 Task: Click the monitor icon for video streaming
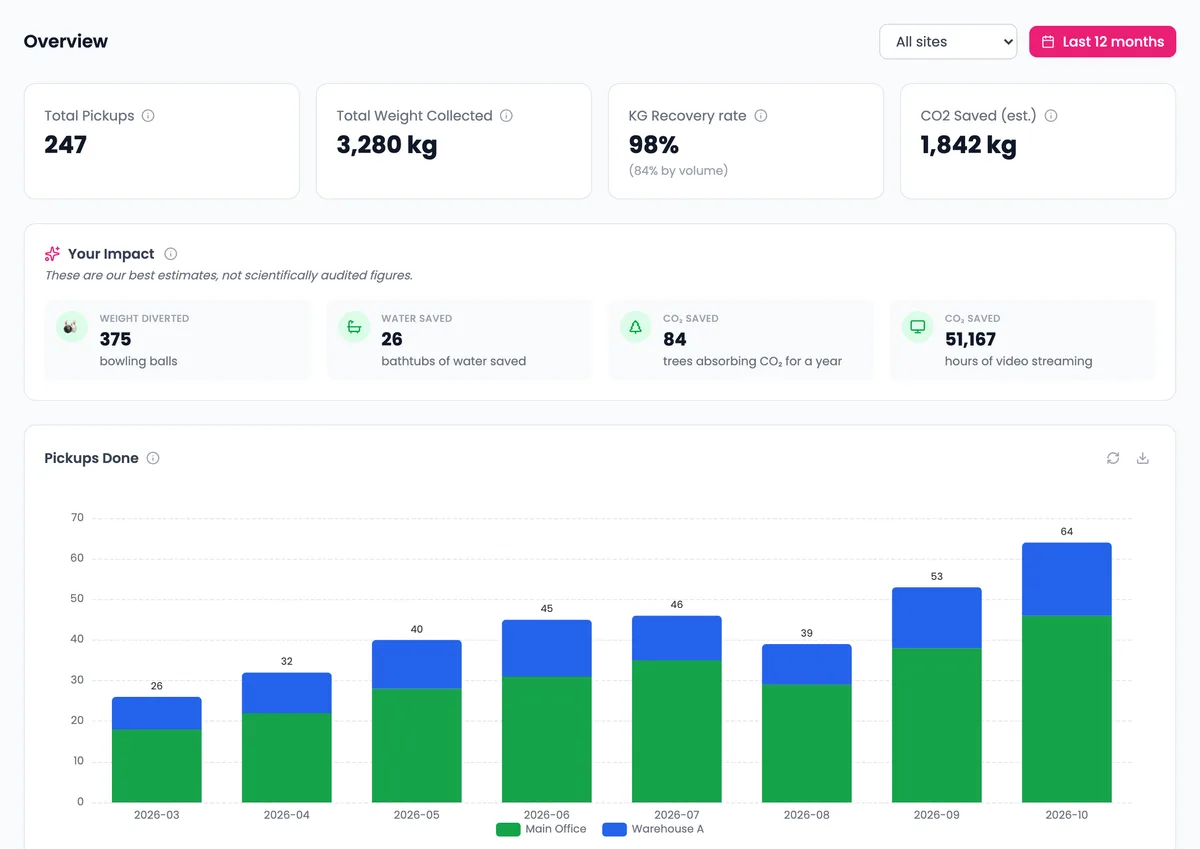(x=917, y=327)
